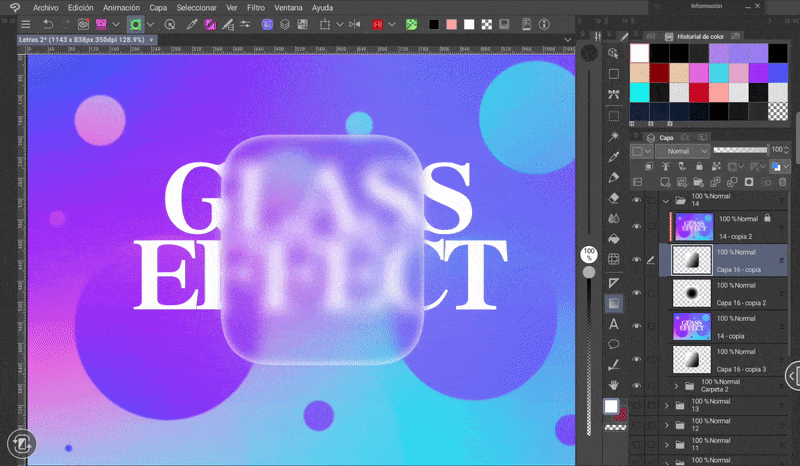Screen dimensions: 800x466
Task: Open the Capa menu in the menu bar
Action: tap(158, 8)
